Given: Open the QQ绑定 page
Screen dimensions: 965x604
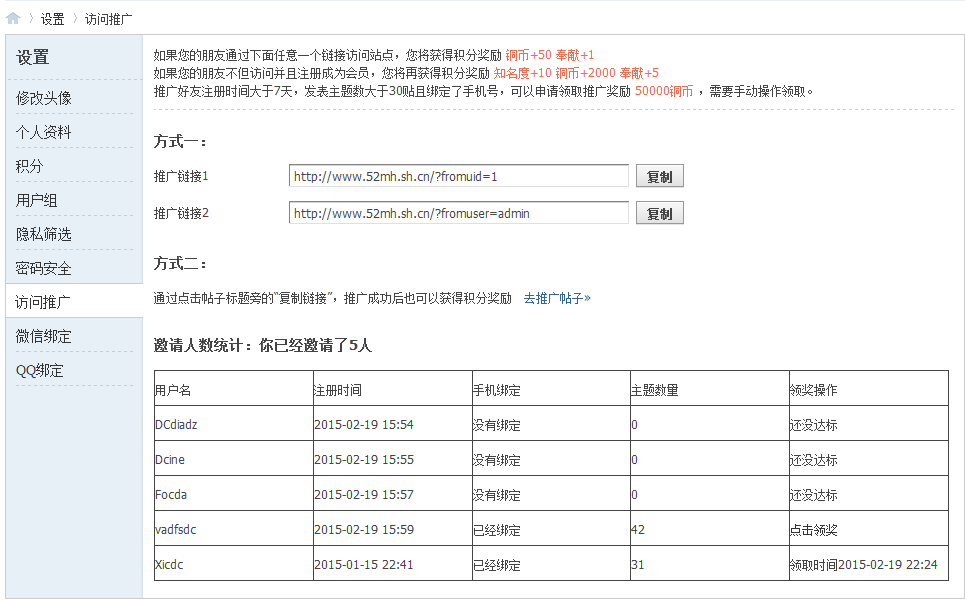Looking at the screenshot, I should point(33,369).
